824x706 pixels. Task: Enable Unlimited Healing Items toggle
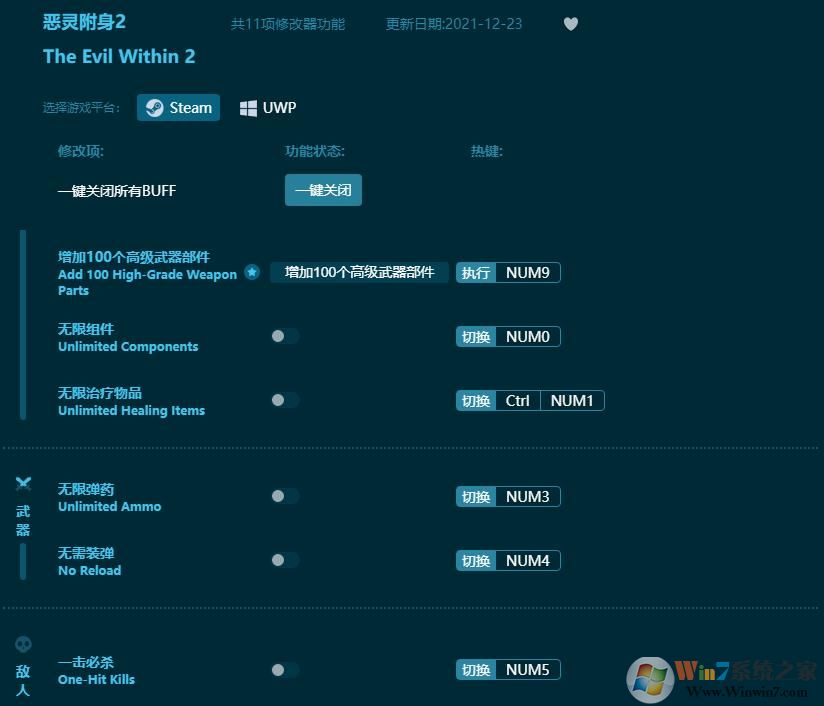pos(285,400)
